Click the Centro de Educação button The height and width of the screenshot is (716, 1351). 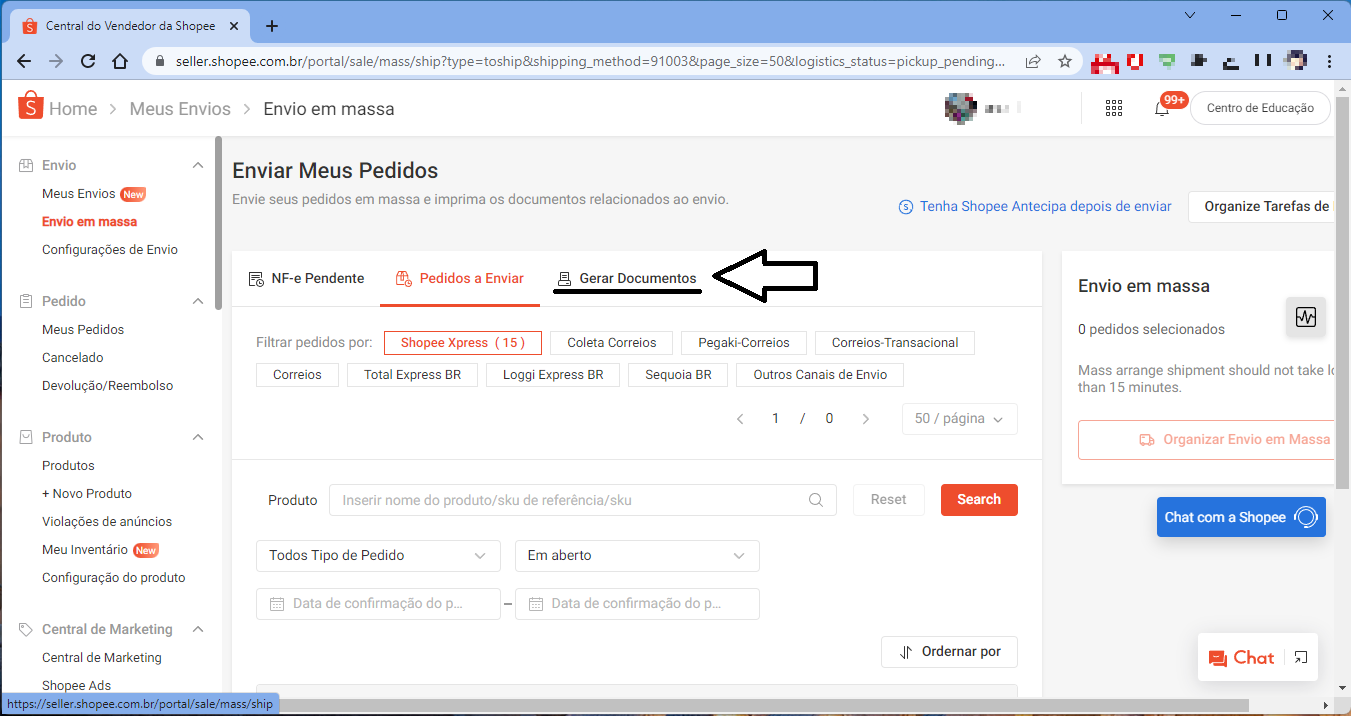pyautogui.click(x=1260, y=108)
